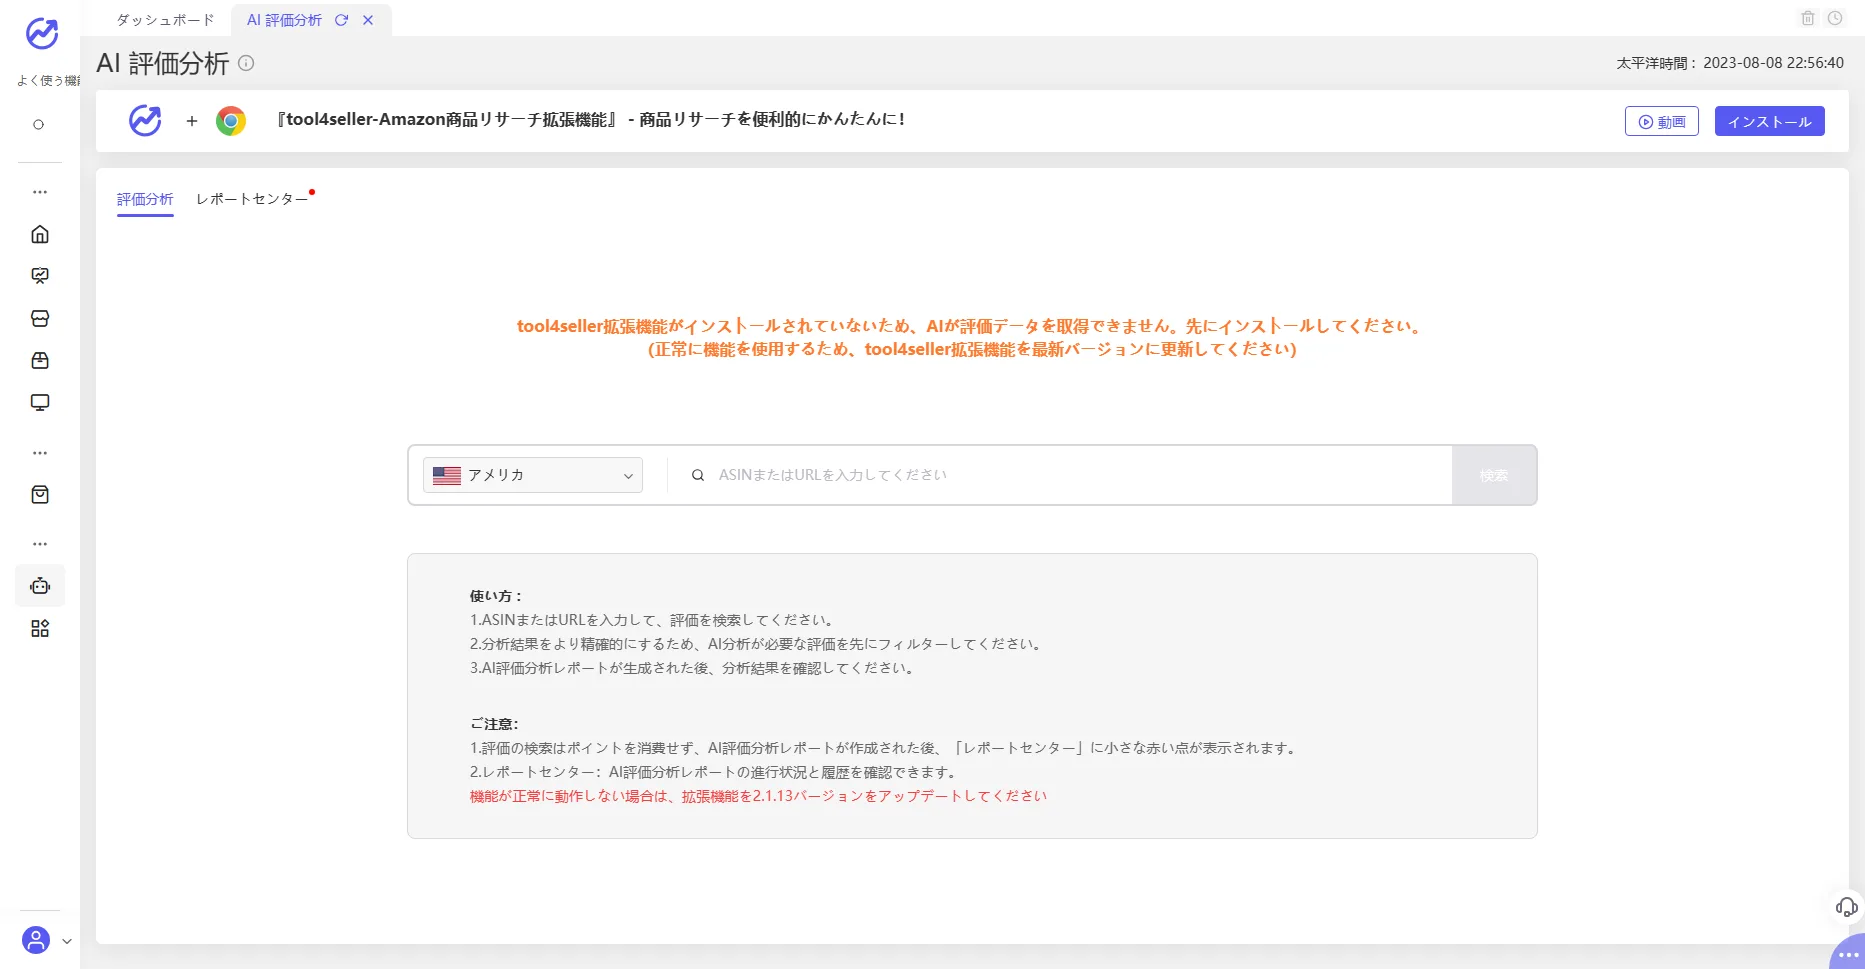1865x969 pixels.
Task: Play the 動画 video button
Action: [x=1662, y=121]
